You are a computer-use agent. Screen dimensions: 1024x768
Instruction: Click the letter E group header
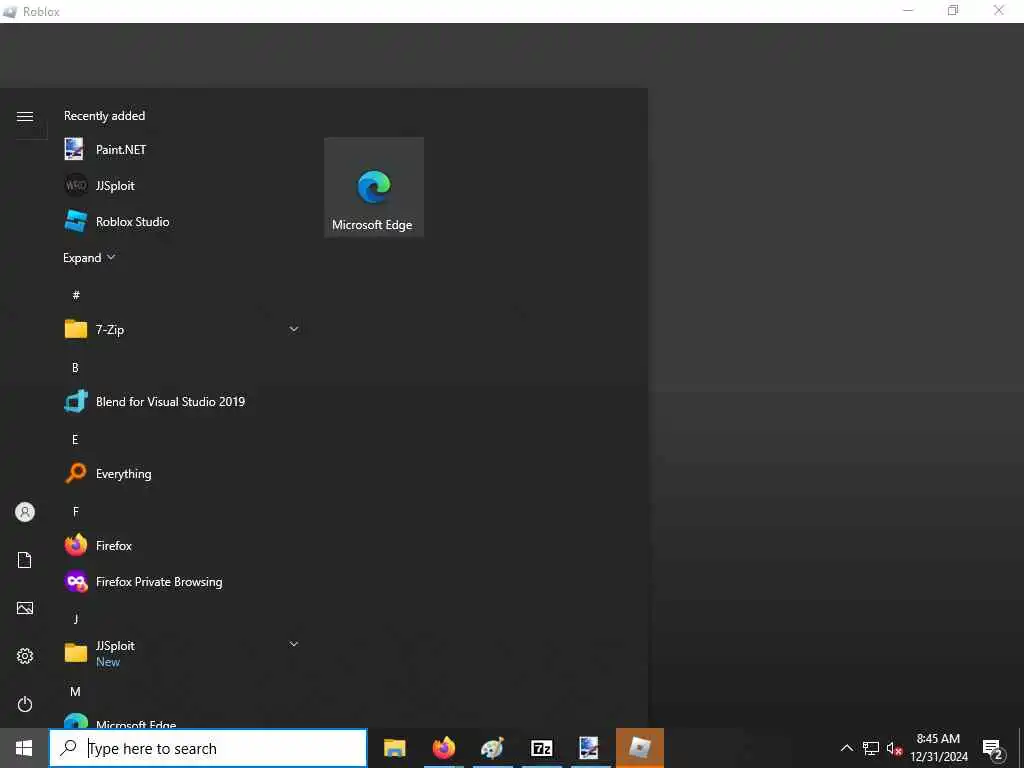75,440
